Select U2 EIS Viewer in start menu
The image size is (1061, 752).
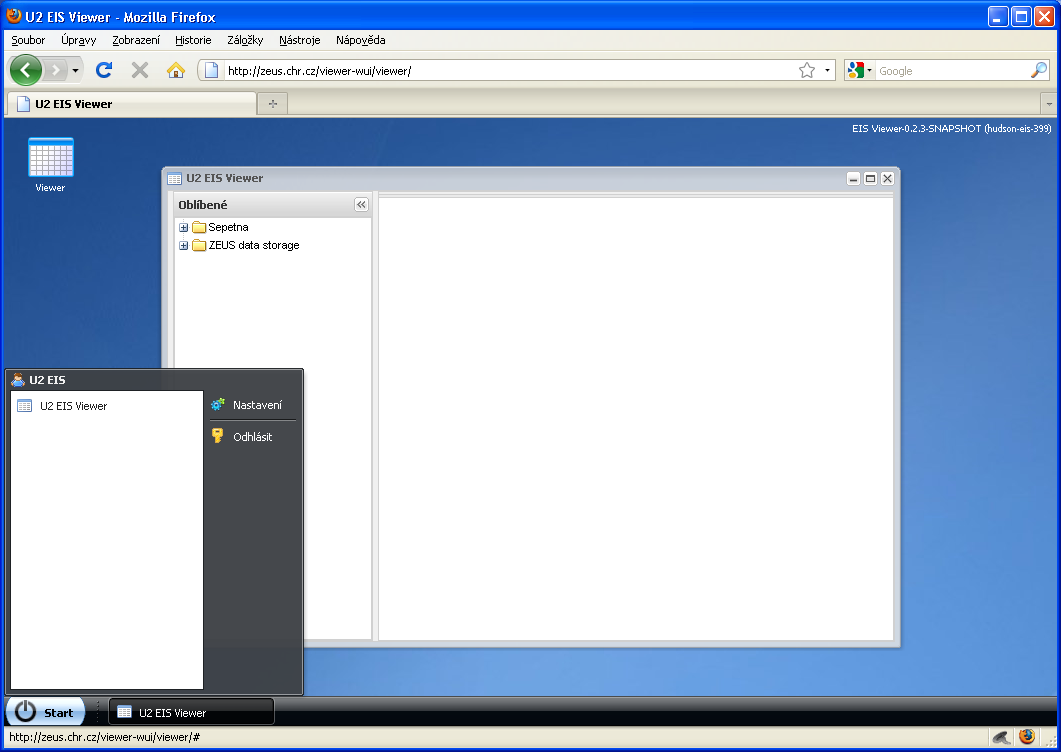[73, 406]
